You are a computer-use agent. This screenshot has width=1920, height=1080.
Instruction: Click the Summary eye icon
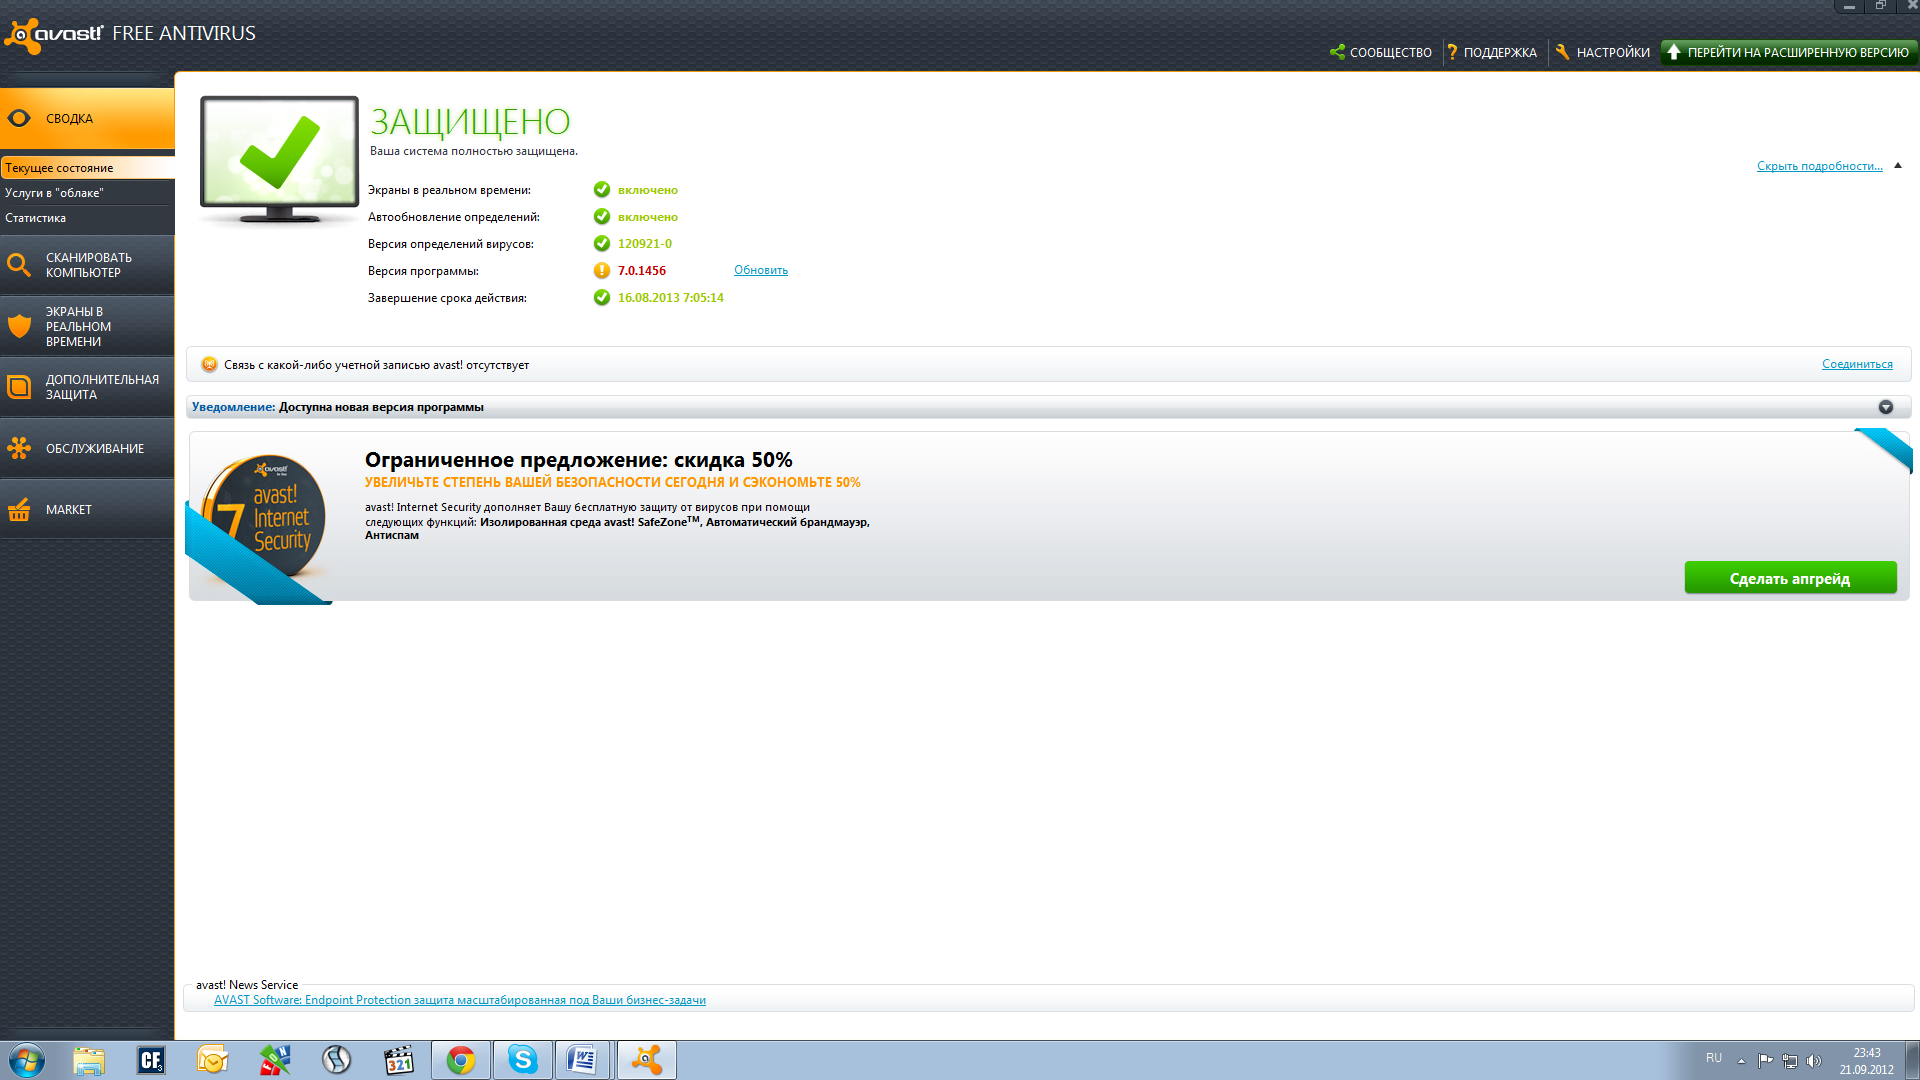(19, 118)
